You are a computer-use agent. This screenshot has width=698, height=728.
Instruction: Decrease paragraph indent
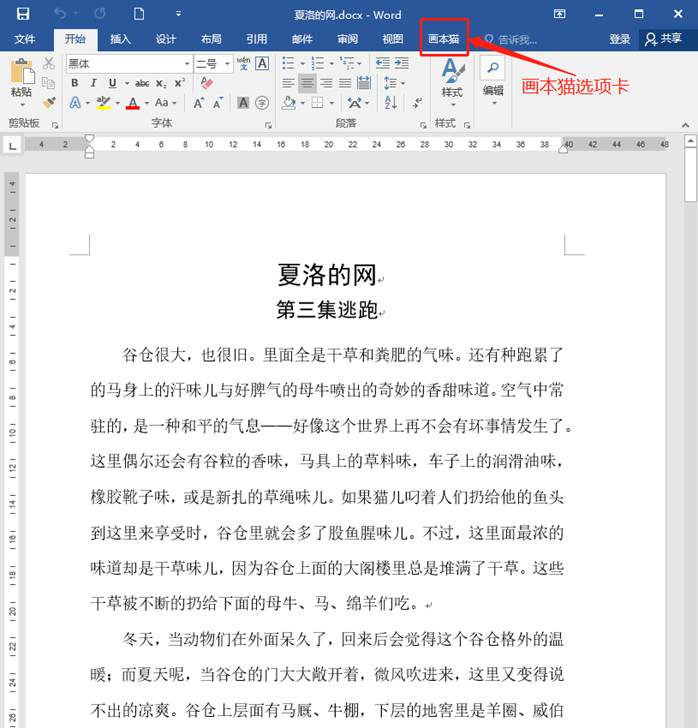383,63
